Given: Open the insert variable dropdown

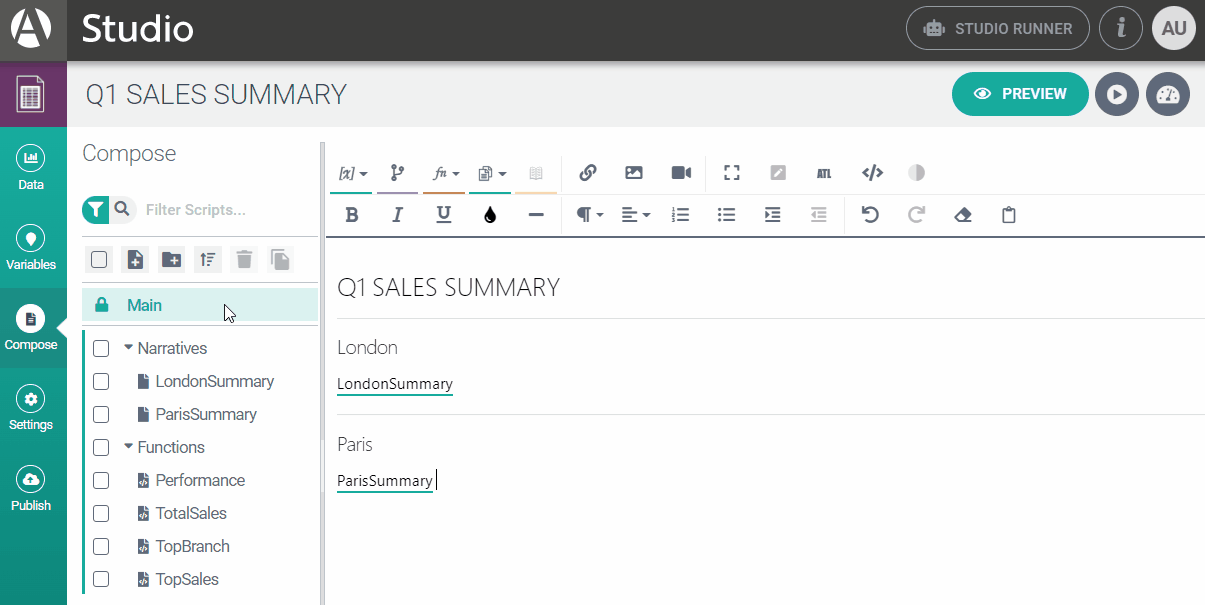Looking at the screenshot, I should click(x=353, y=173).
